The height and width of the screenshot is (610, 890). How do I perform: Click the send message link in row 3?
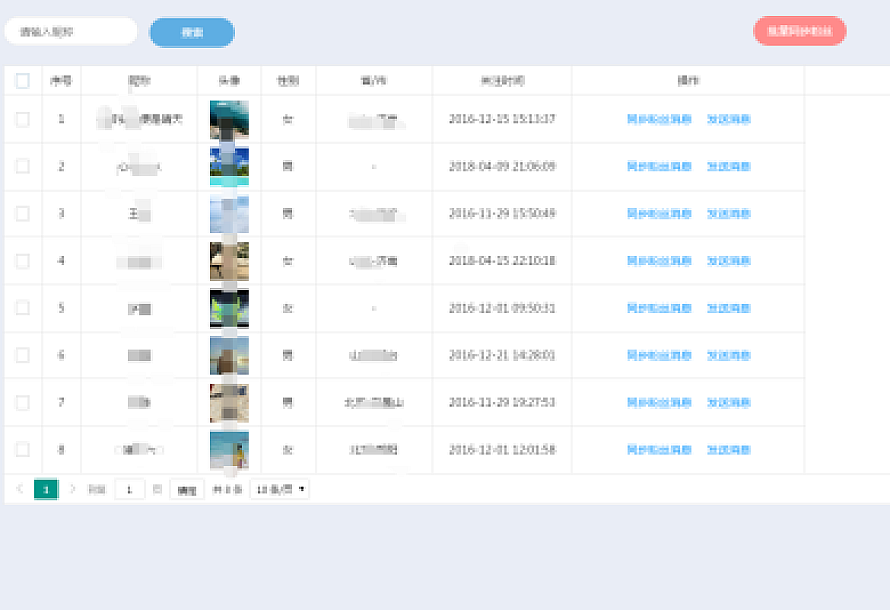[x=728, y=214]
